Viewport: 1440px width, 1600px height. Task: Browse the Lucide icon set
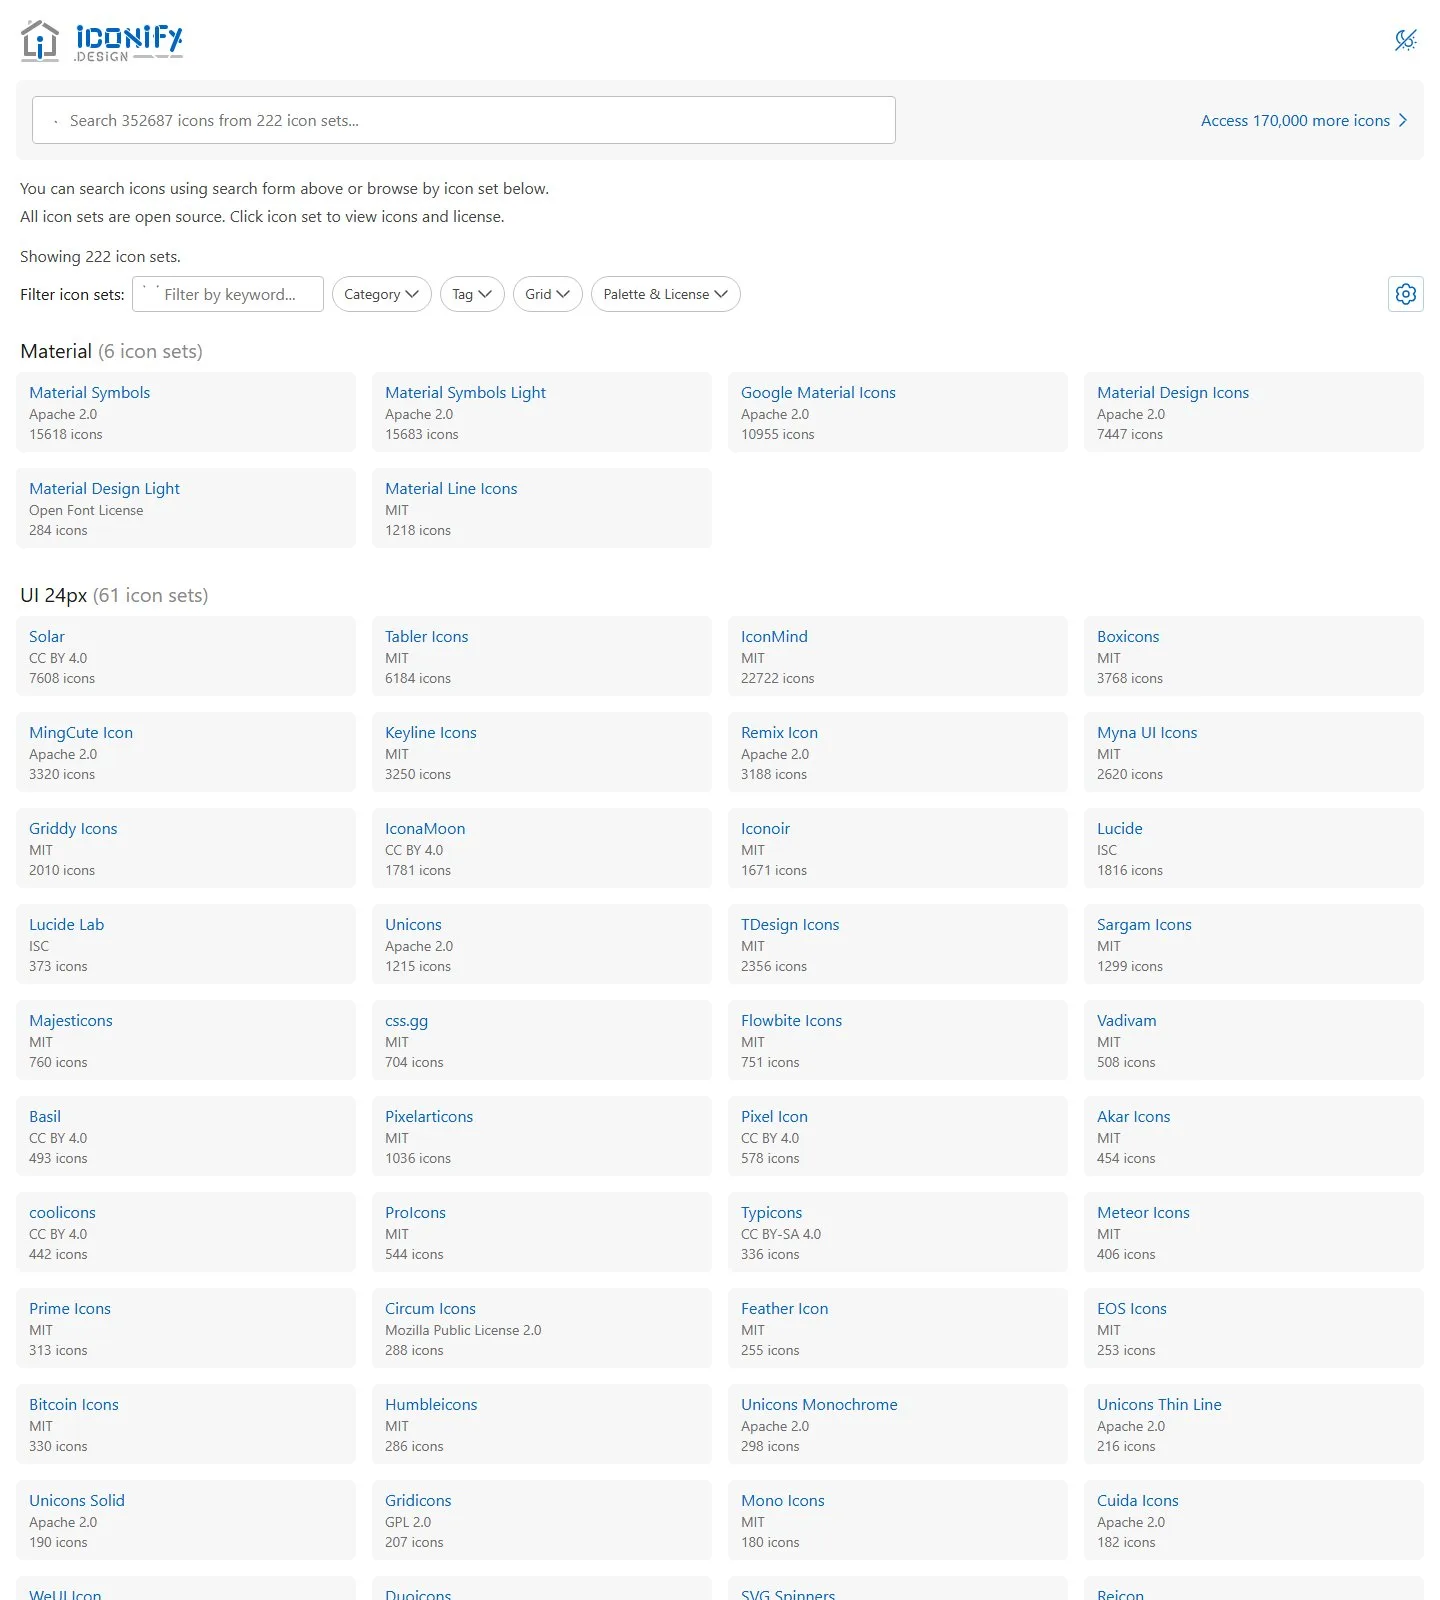coord(1254,848)
